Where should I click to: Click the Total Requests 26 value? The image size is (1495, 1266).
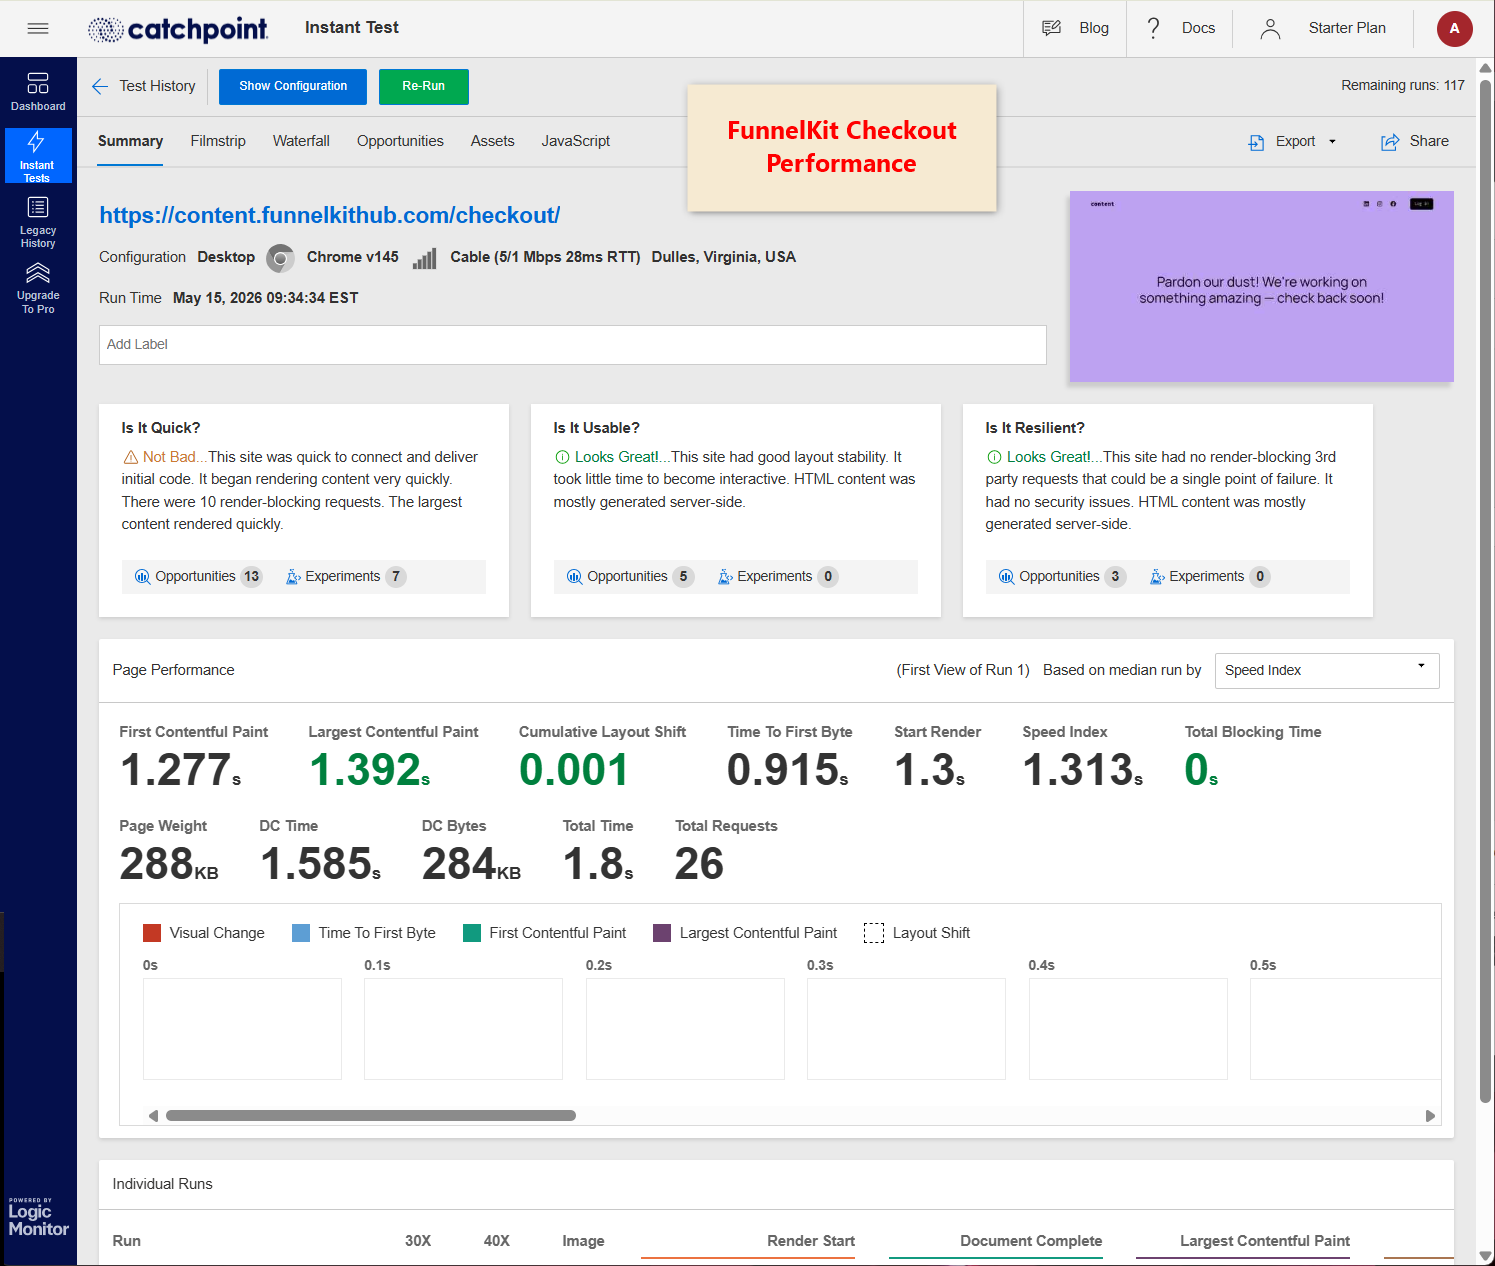click(699, 864)
